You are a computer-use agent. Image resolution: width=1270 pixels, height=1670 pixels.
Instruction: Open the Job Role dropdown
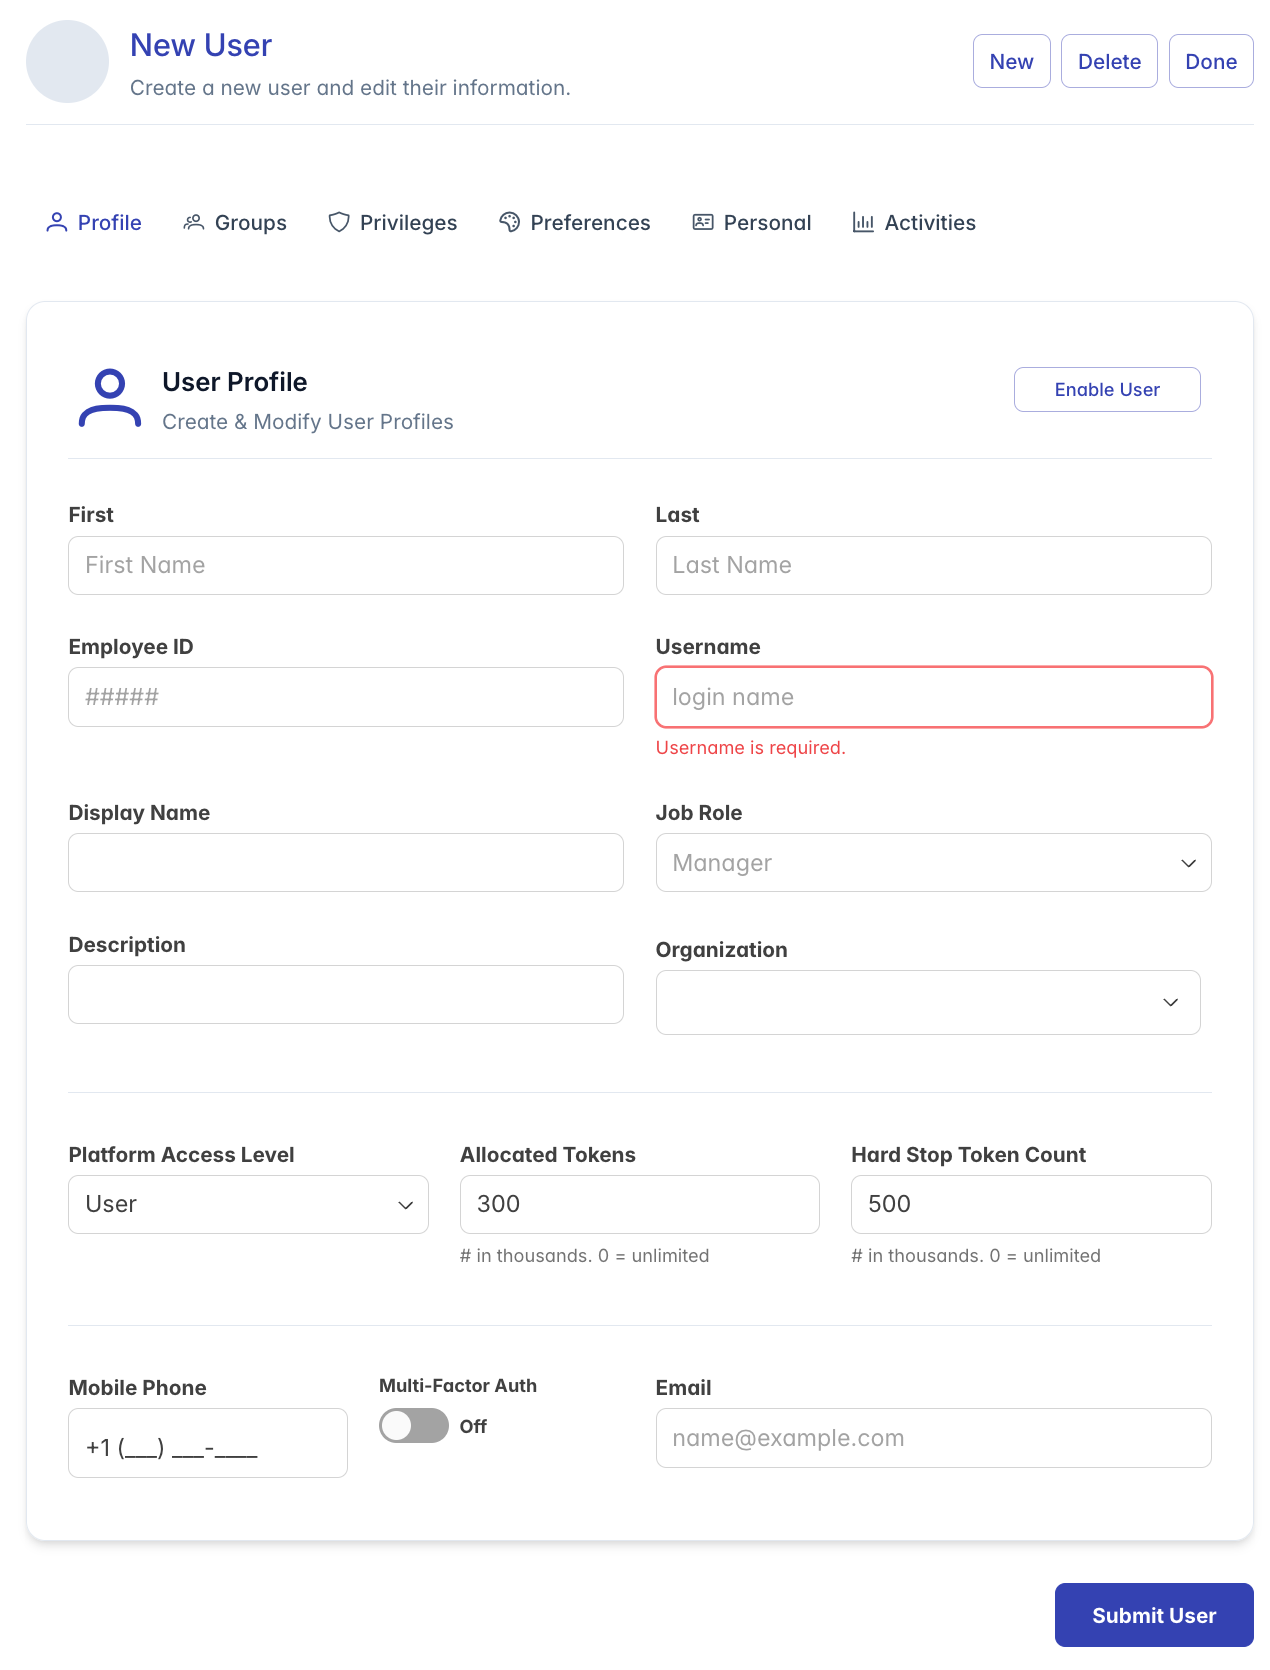coord(933,863)
